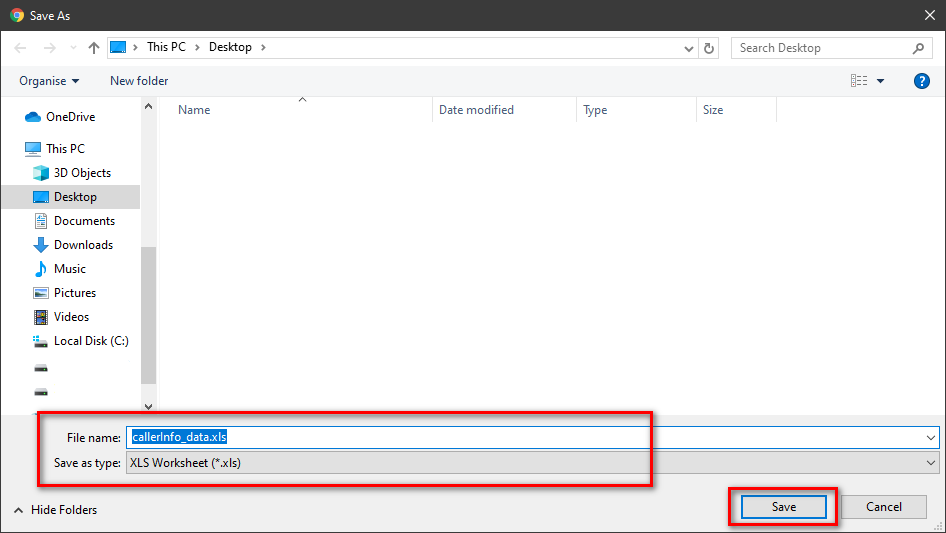Screen dimensions: 946x533
Task: Click the Save button
Action: point(784,507)
